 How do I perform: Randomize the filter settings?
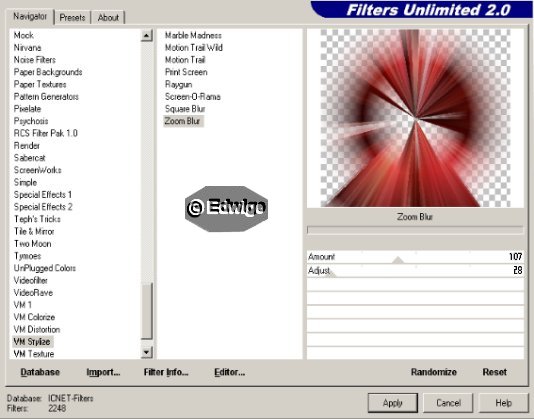pos(434,372)
